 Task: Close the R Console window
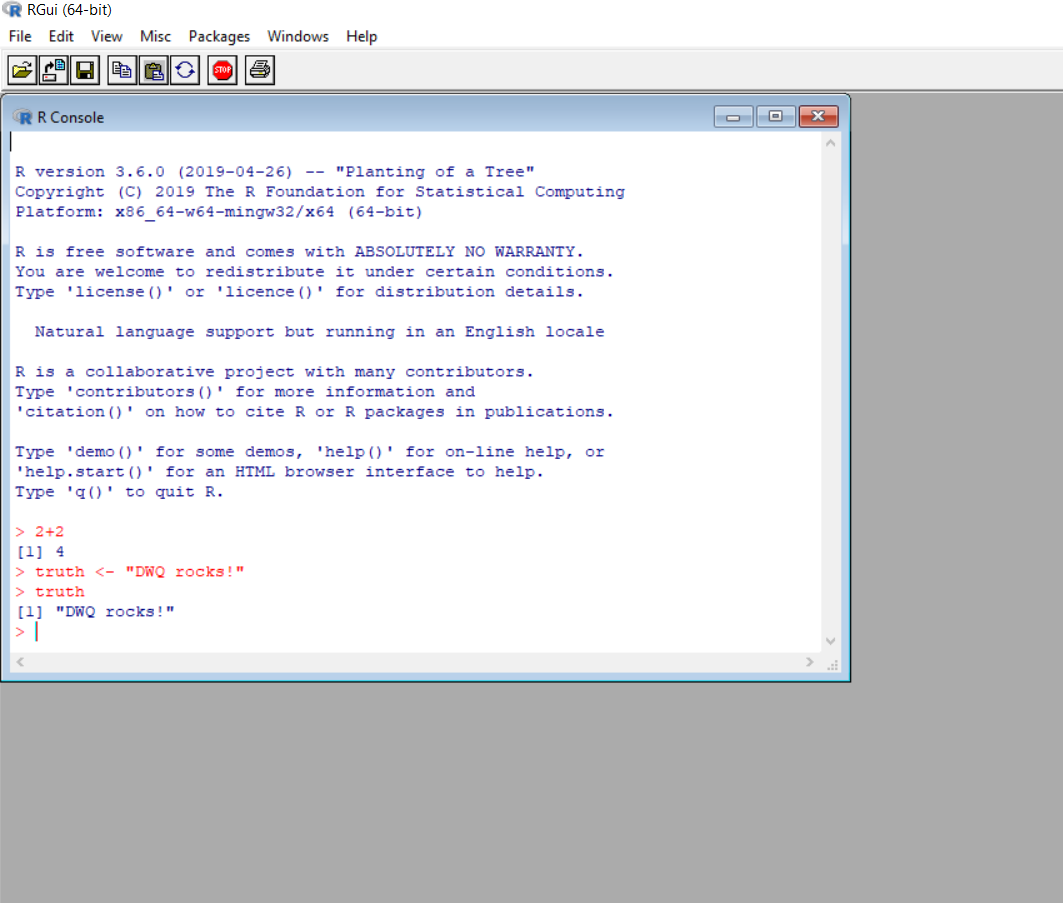point(818,117)
